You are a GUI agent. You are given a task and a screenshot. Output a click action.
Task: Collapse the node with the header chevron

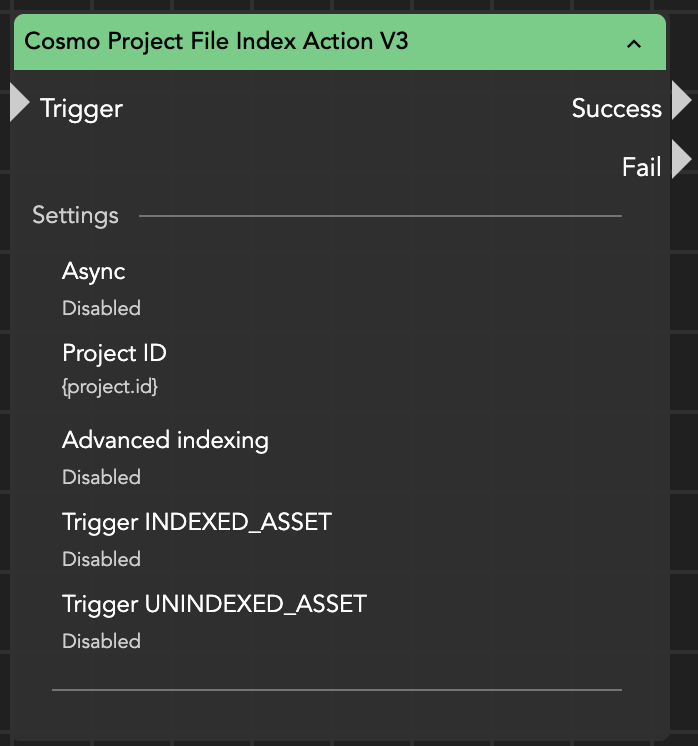tap(633, 43)
